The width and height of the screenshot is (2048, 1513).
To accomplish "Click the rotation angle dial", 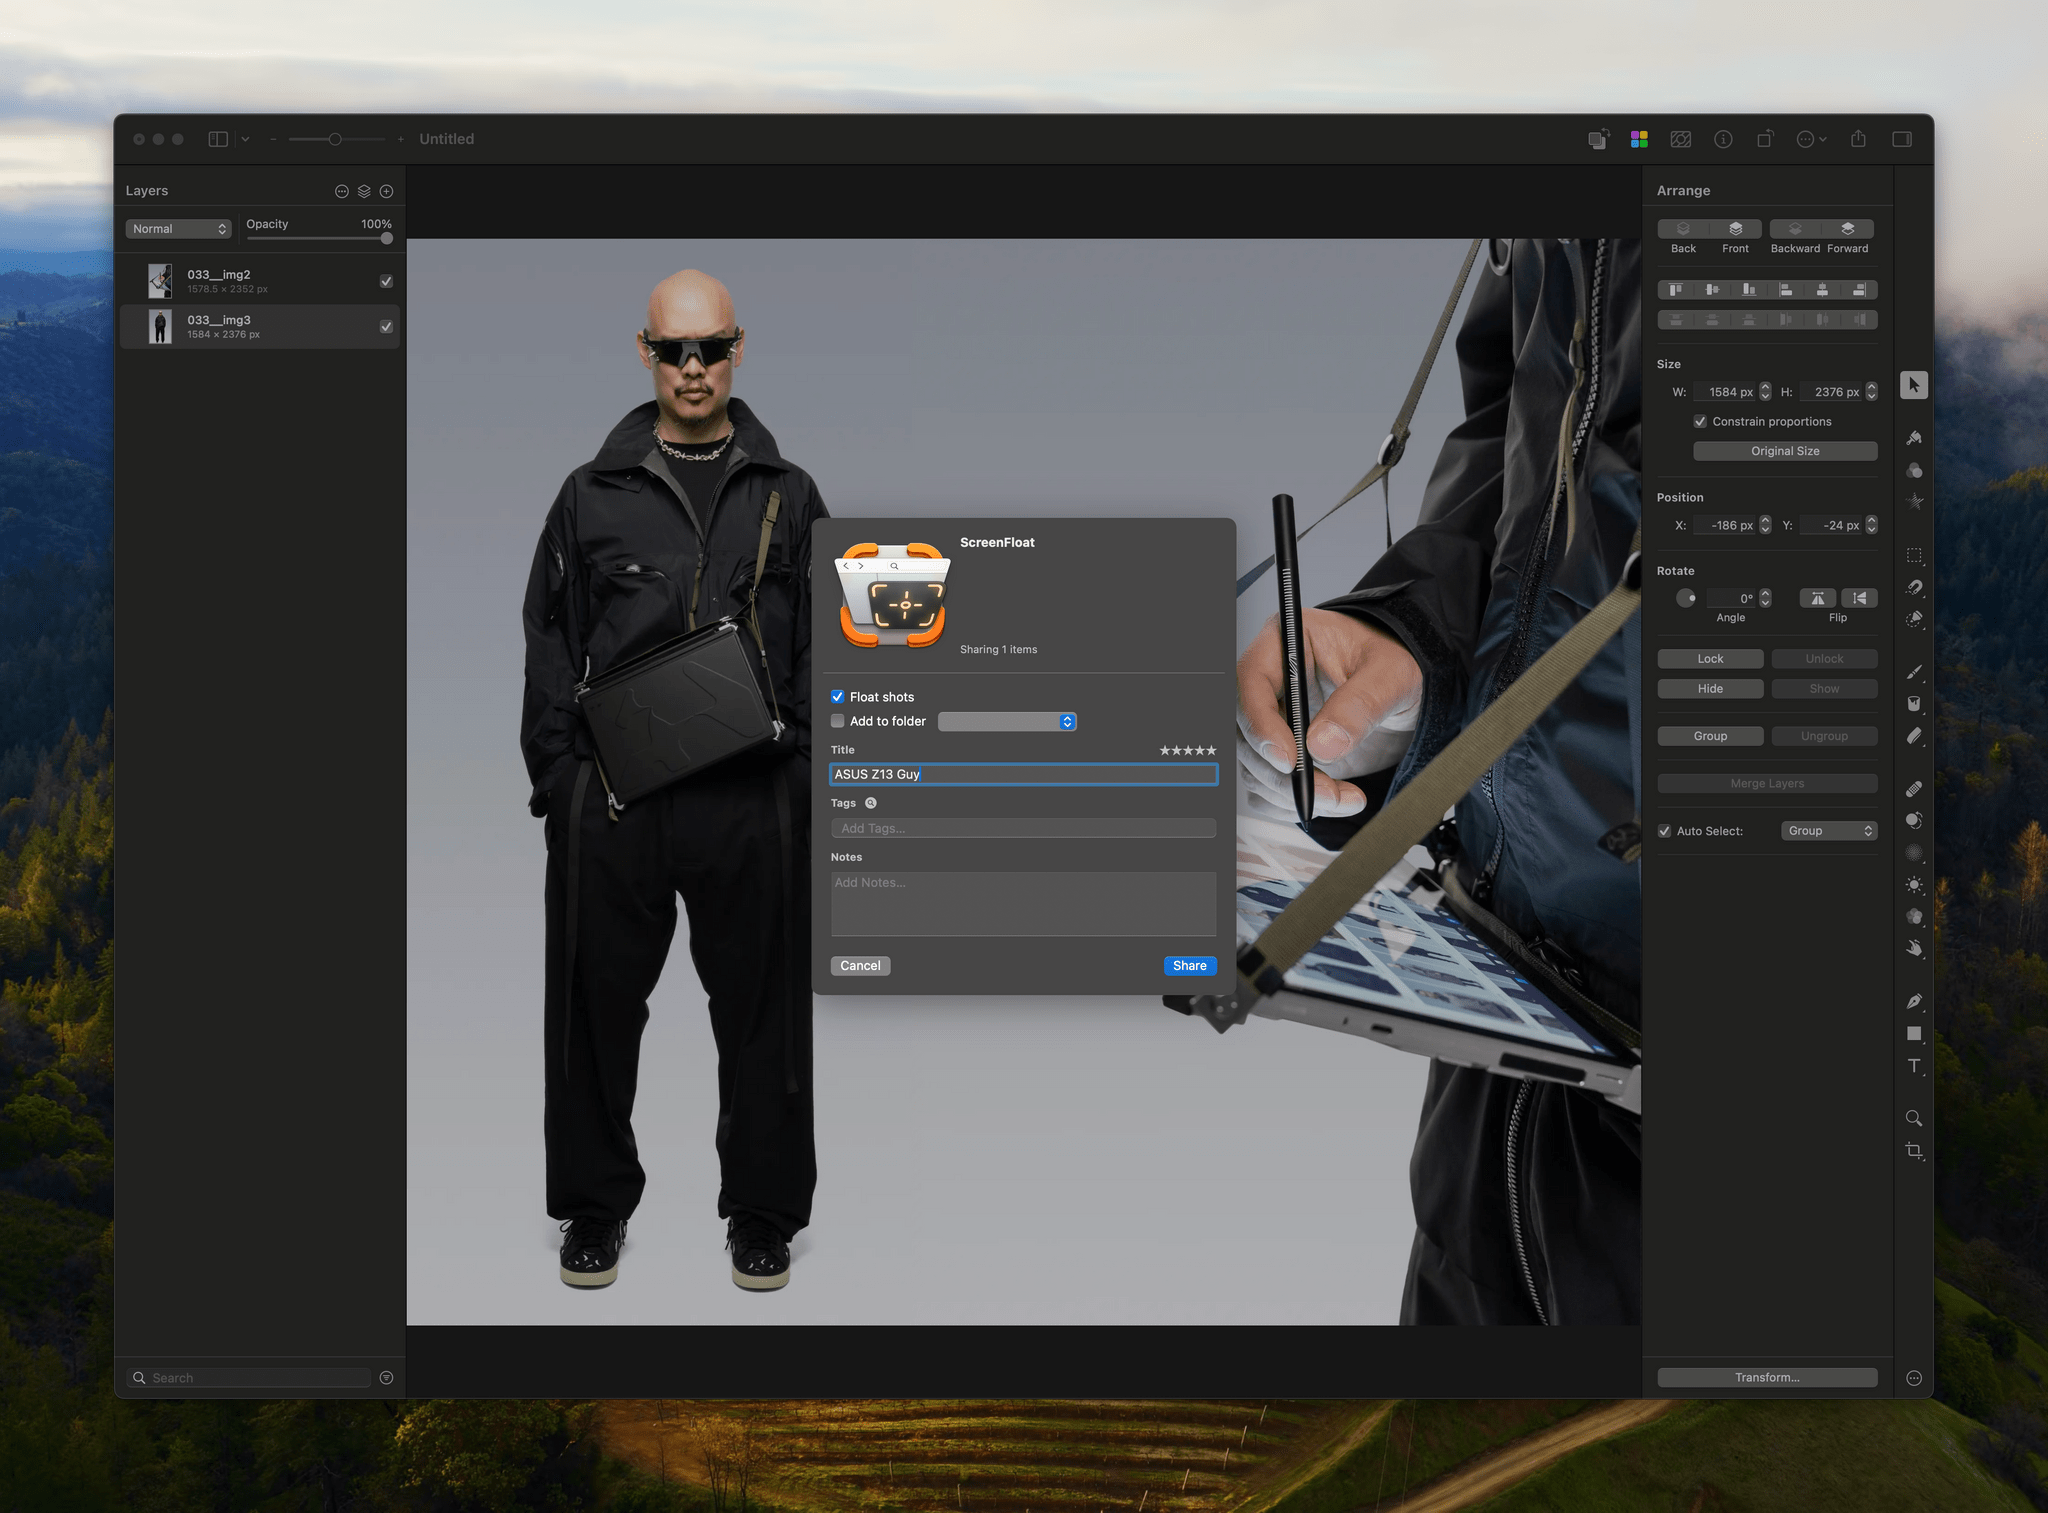I will click(1686, 598).
